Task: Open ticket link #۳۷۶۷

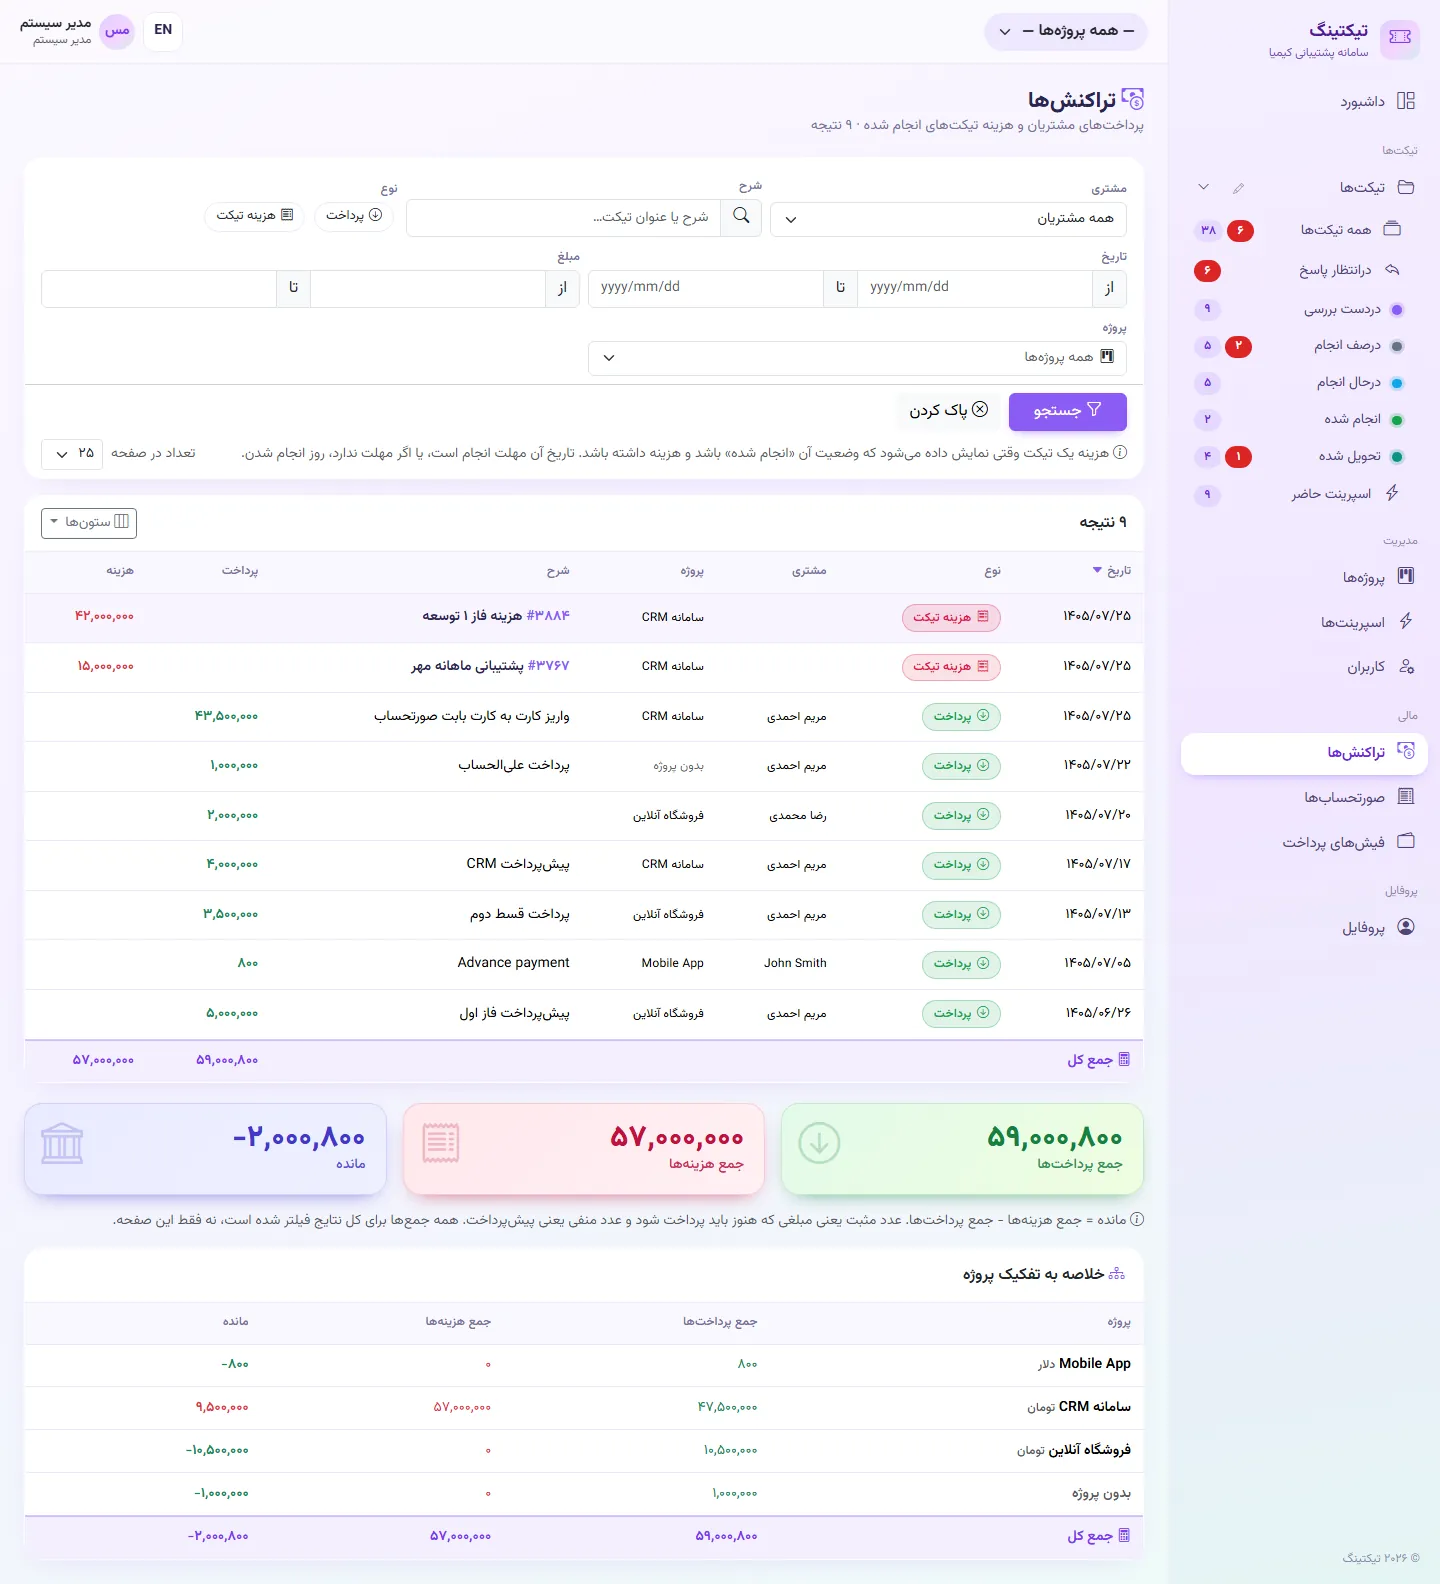Action: point(548,666)
